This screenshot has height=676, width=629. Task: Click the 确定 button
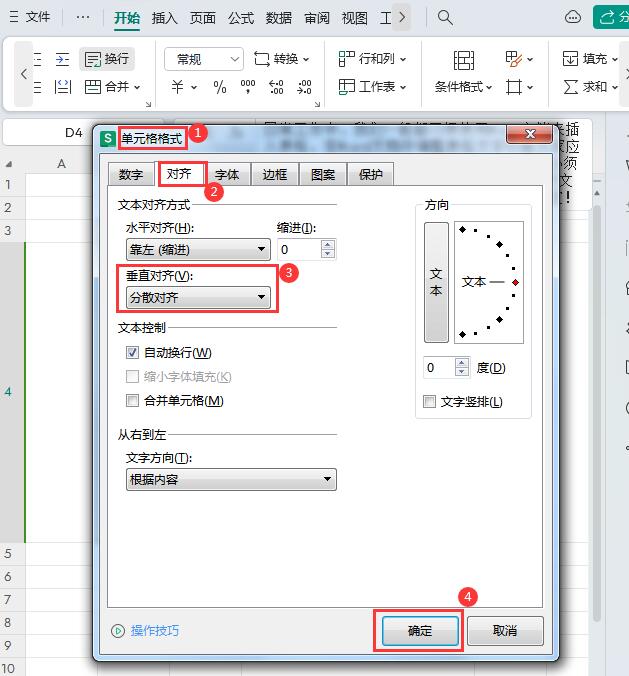point(420,631)
